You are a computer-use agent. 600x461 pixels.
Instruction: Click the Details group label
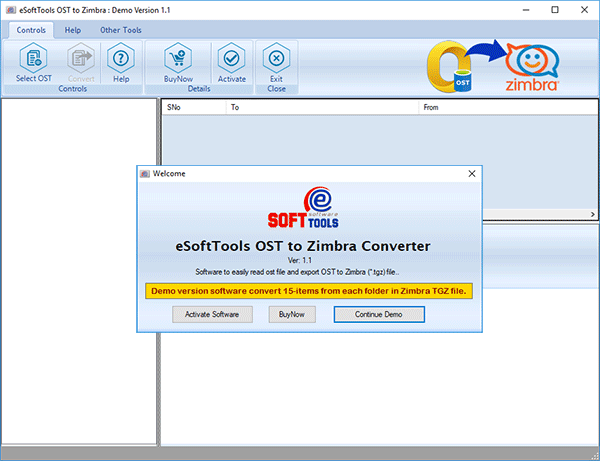[x=199, y=89]
